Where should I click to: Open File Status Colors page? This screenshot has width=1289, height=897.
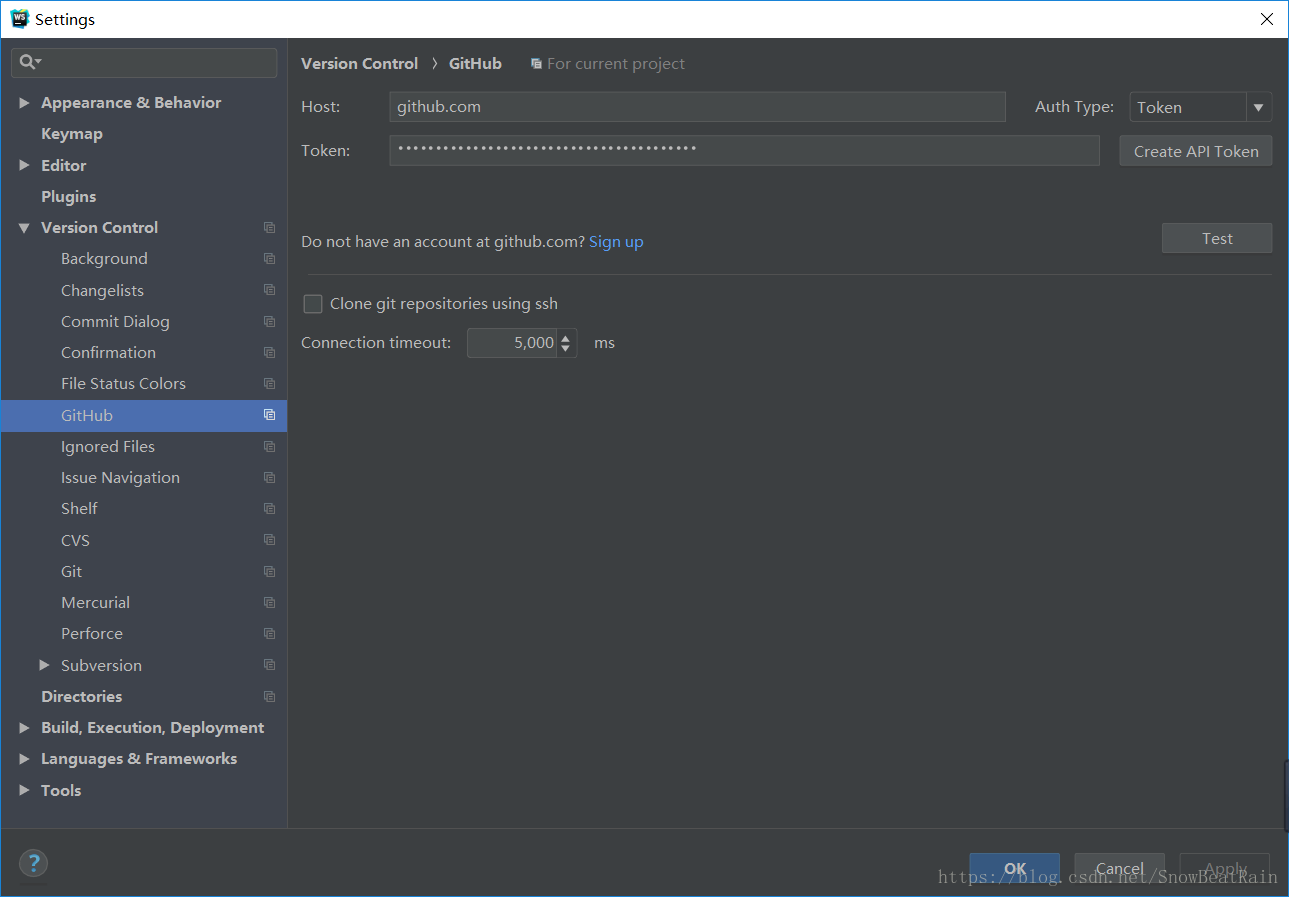coord(123,384)
